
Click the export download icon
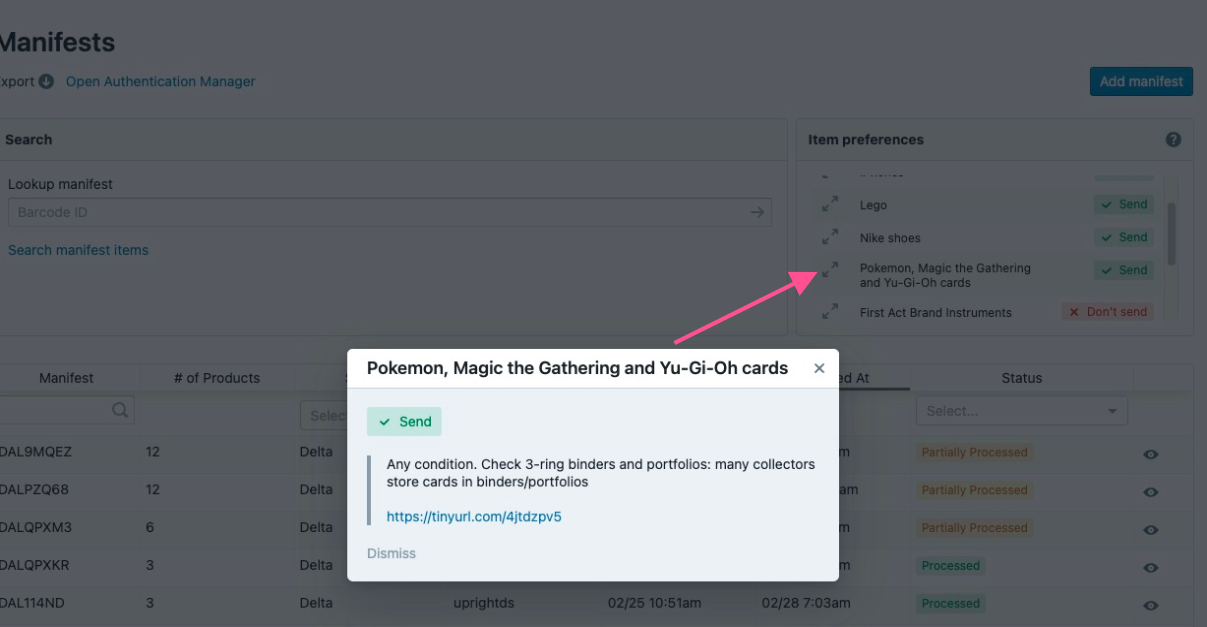tap(46, 82)
